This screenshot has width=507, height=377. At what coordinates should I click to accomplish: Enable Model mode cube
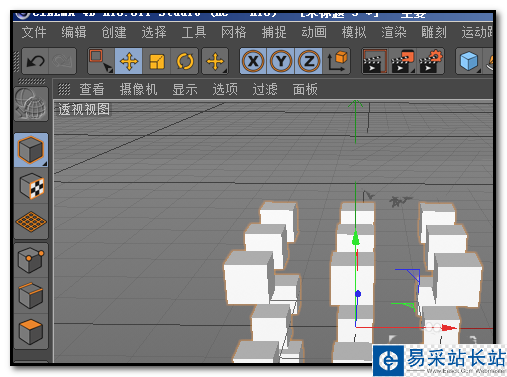tap(31, 150)
